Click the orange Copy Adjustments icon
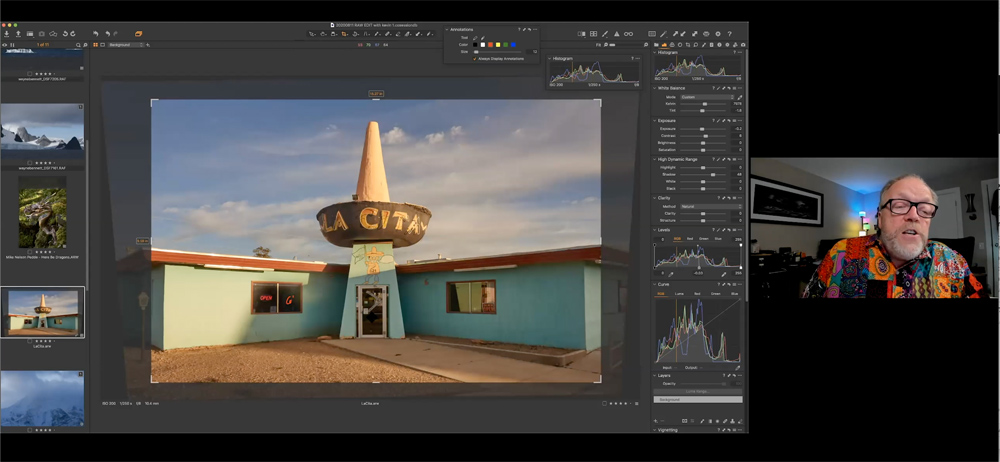 coord(139,34)
